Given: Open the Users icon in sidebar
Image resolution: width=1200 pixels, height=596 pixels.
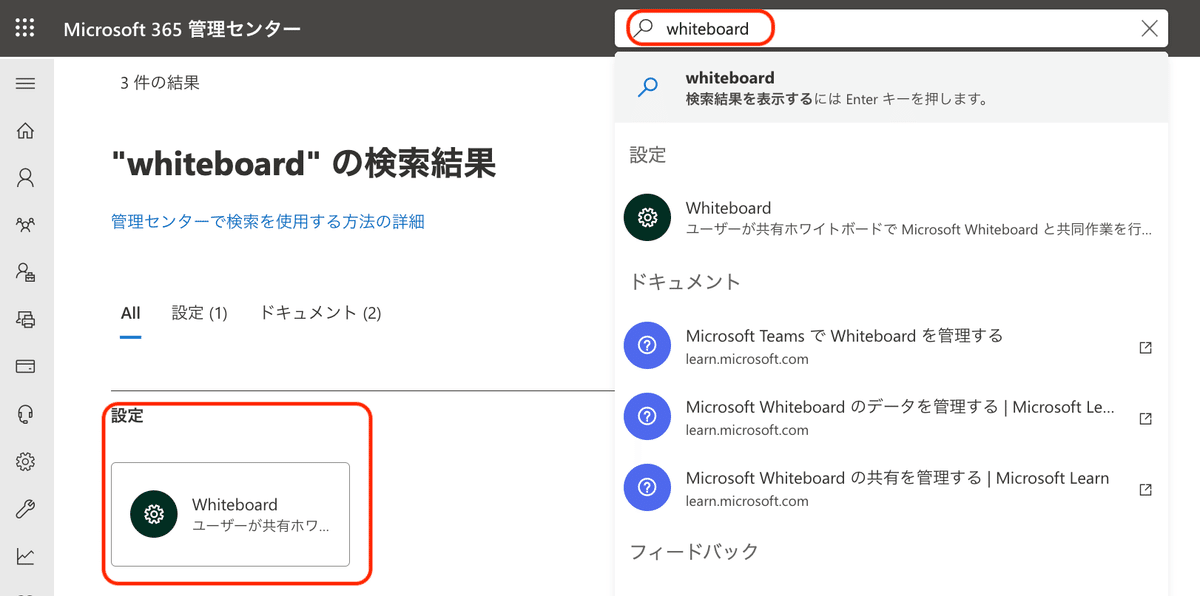Looking at the screenshot, I should [x=26, y=178].
